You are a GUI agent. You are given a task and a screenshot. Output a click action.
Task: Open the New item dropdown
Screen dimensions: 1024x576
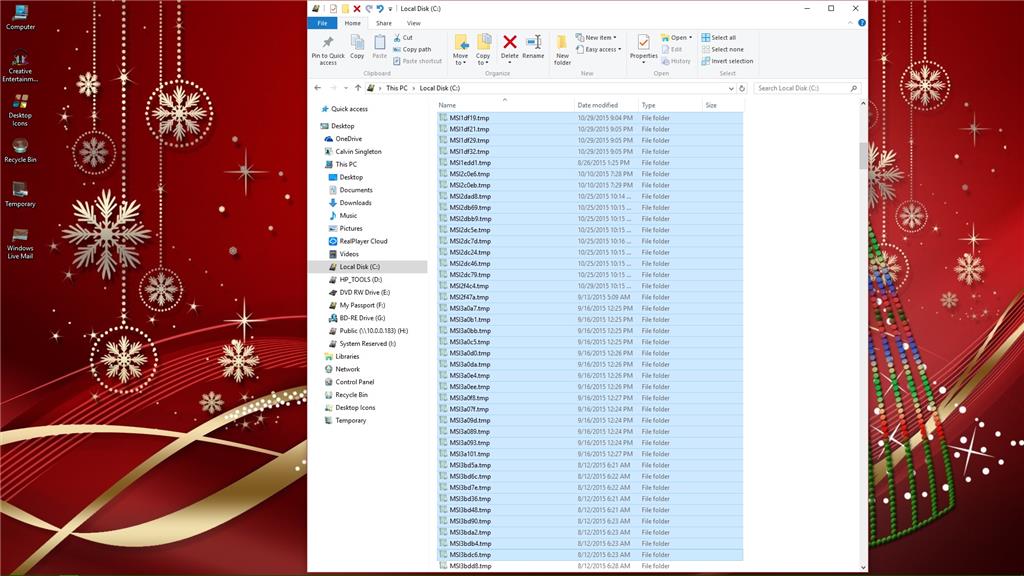coord(596,38)
